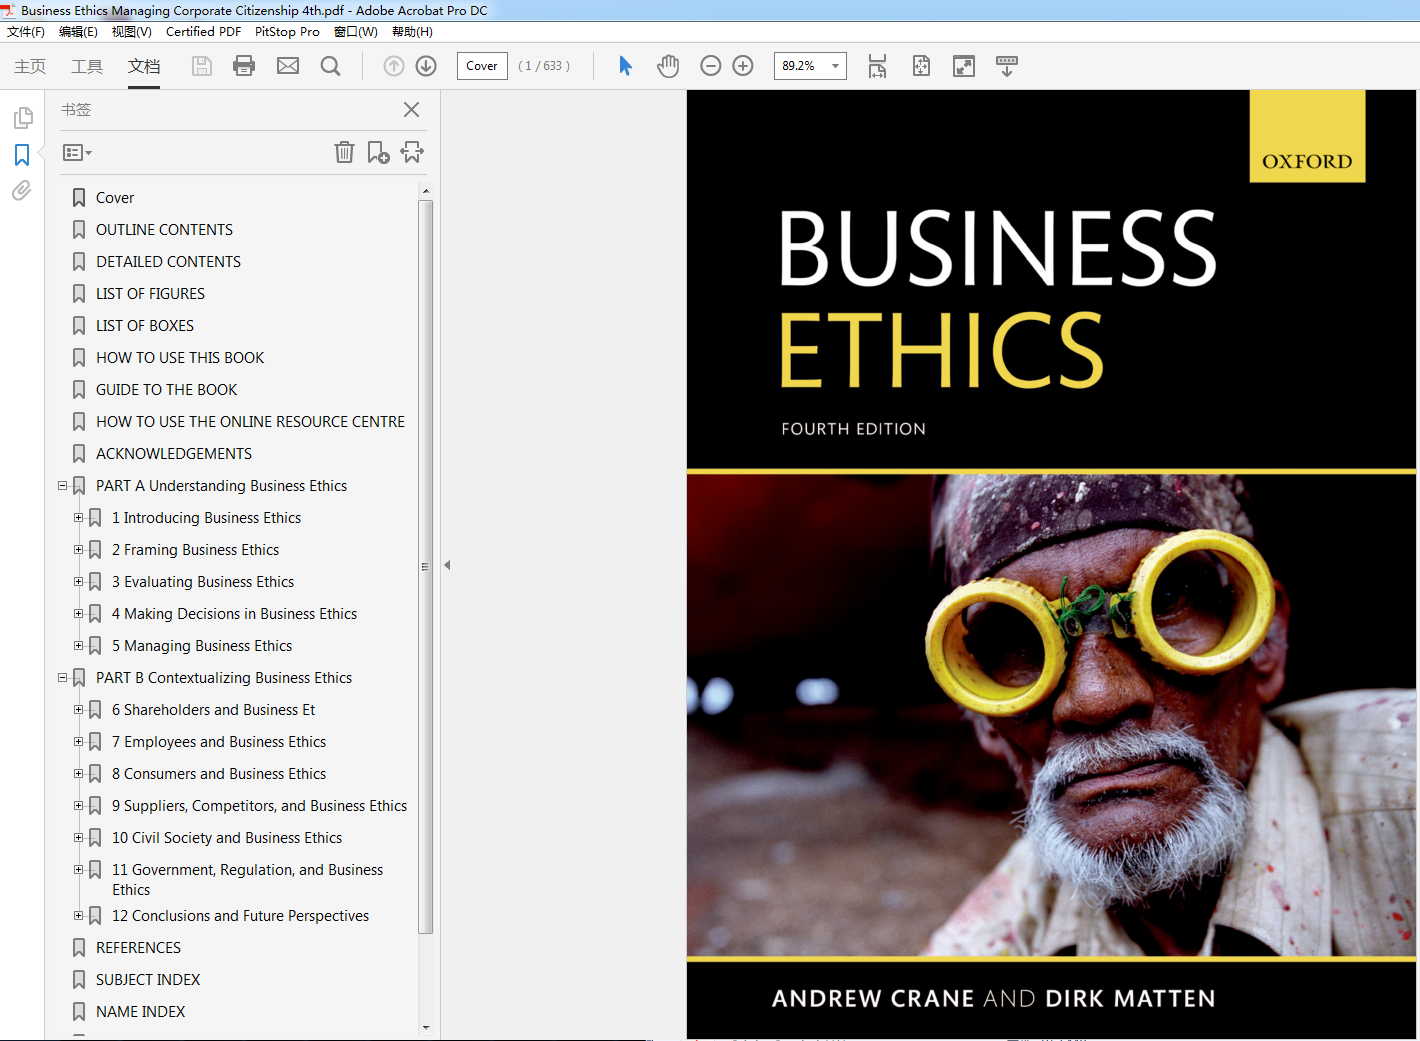Collapse PART B Contextualizing Business Ethics
This screenshot has height=1041, width=1420.
(x=62, y=678)
